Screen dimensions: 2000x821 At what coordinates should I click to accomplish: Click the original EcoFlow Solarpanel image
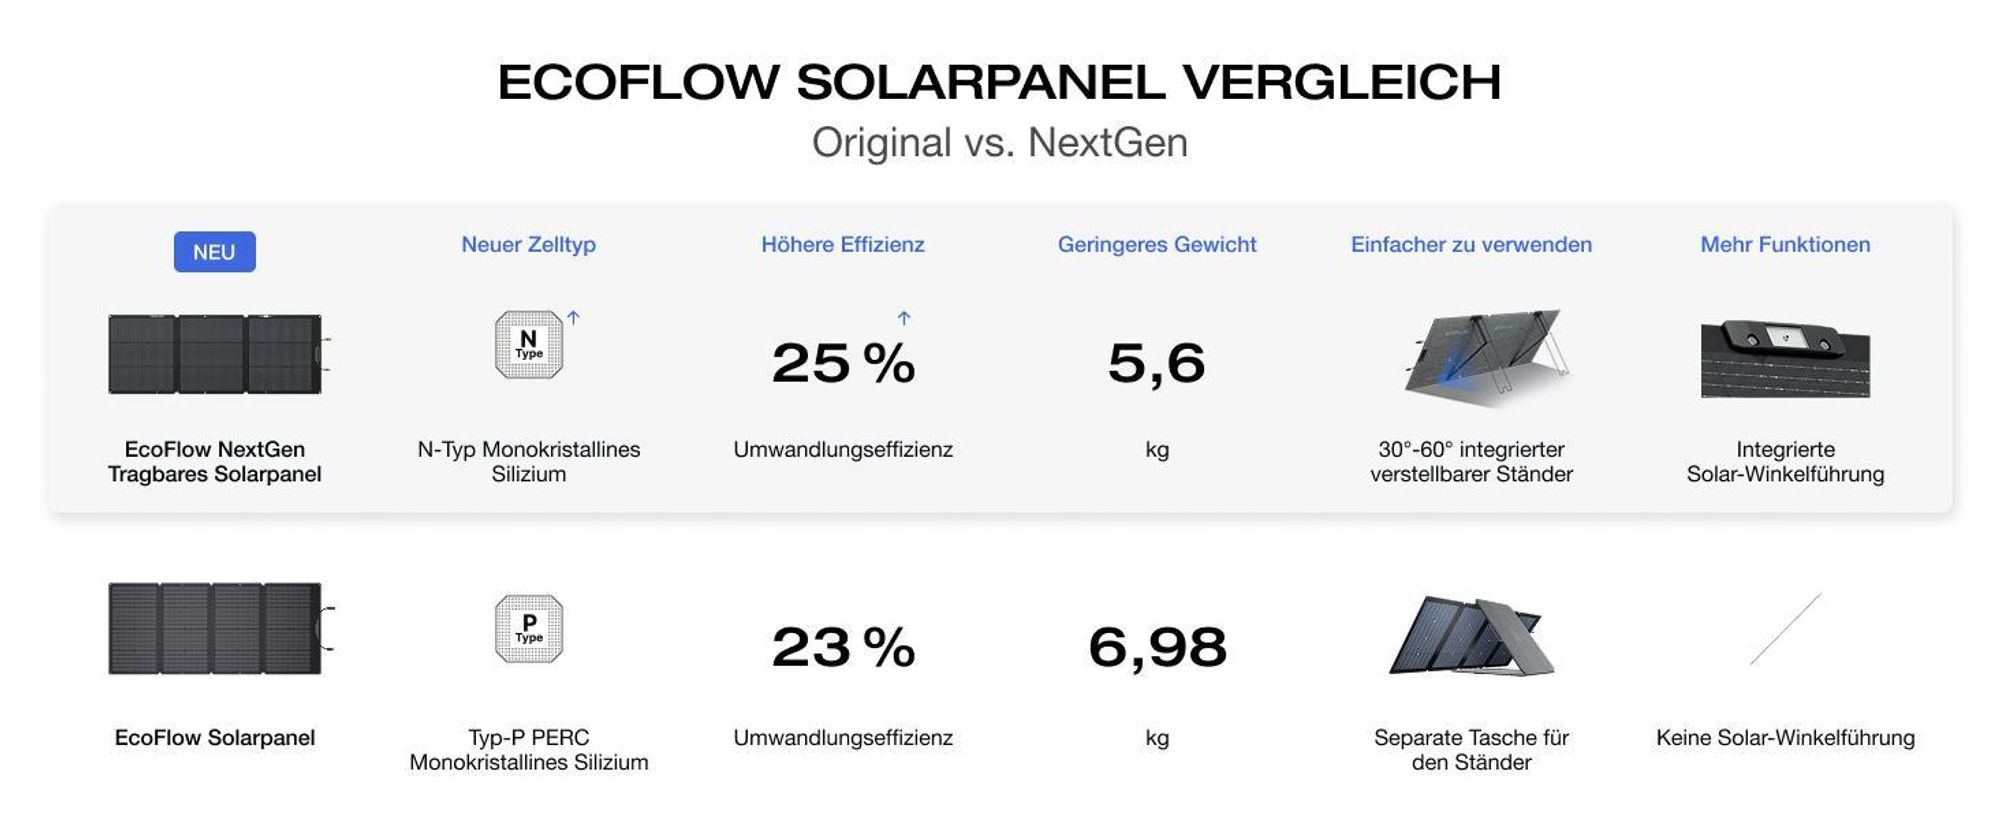221,629
